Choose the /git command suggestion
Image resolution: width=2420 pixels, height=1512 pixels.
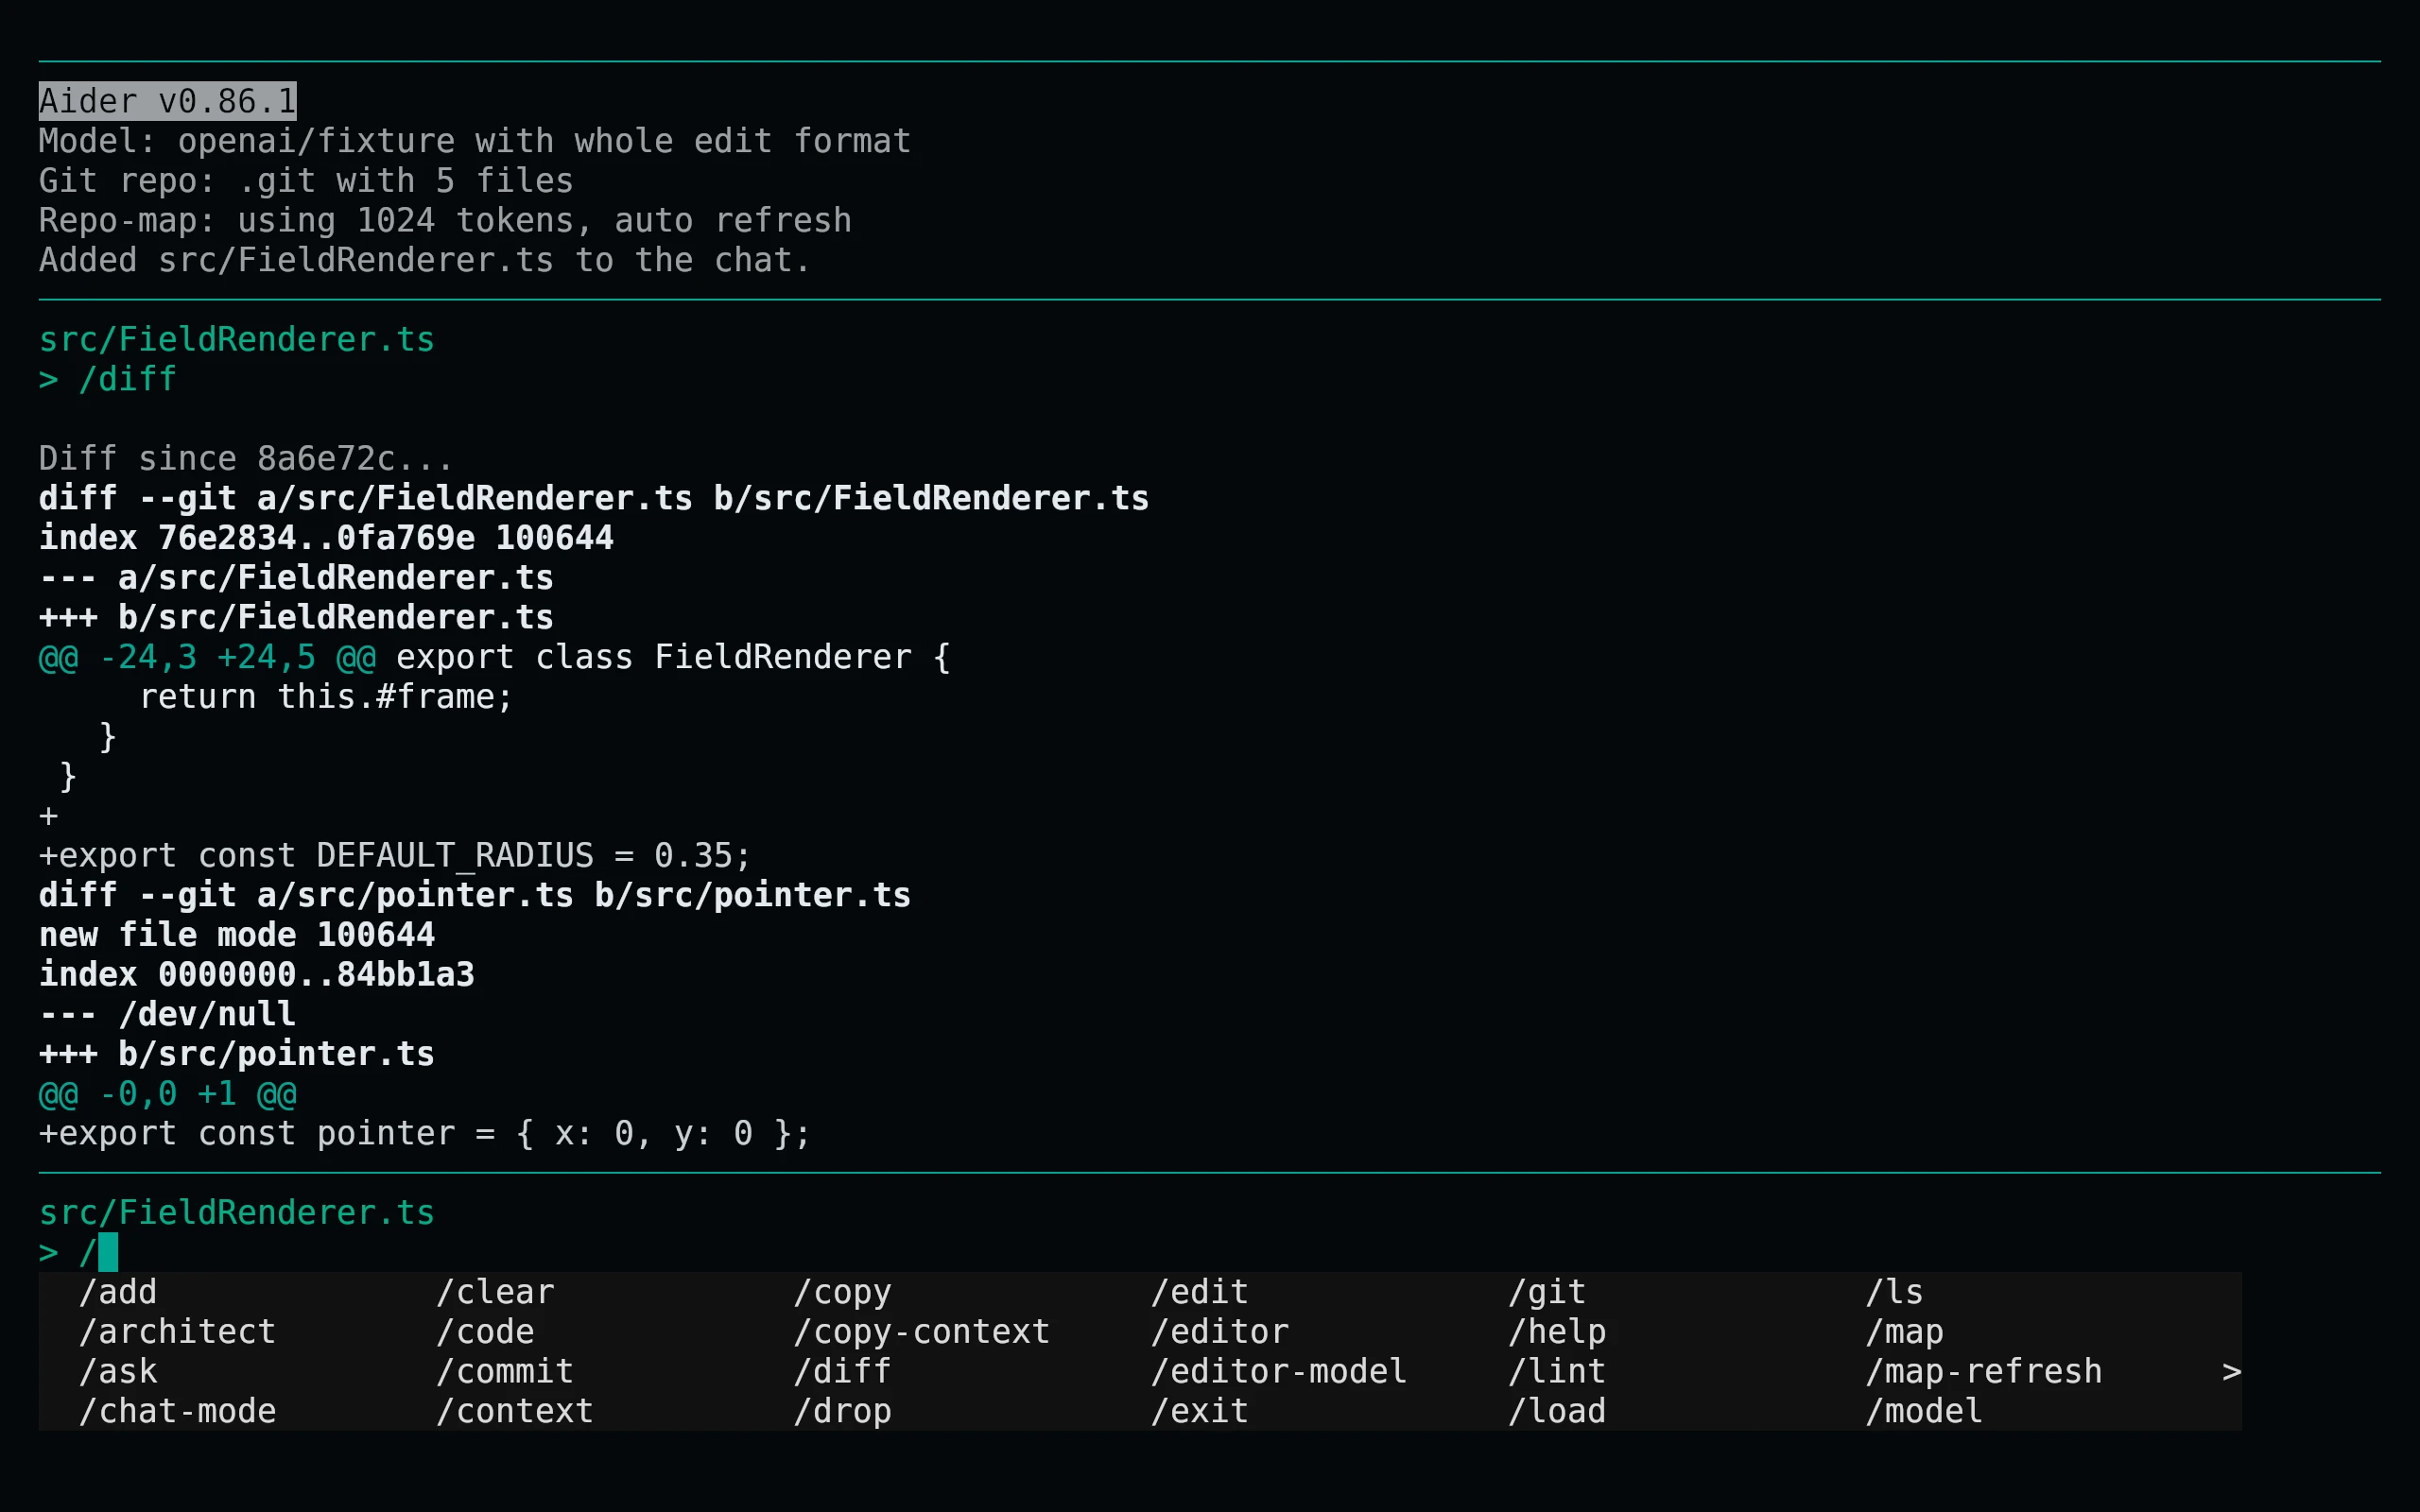tap(1547, 1292)
